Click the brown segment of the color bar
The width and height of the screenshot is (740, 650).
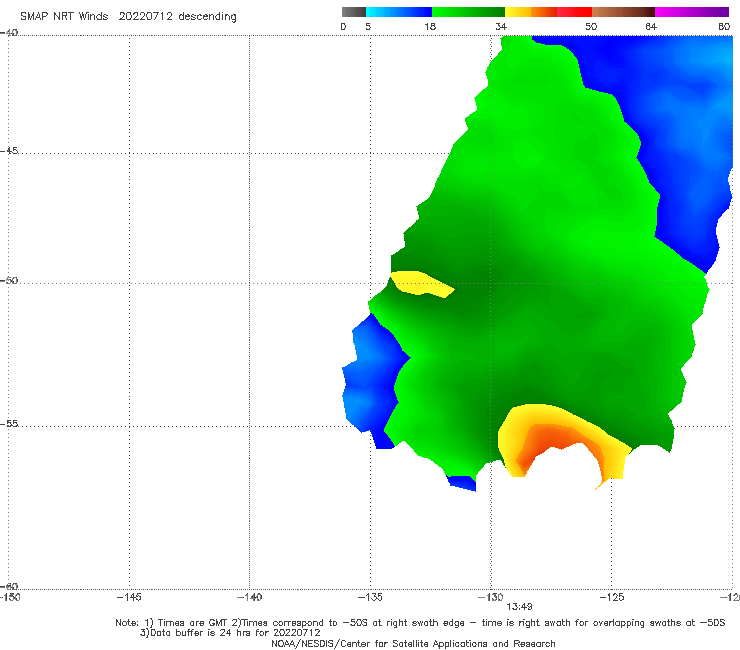(x=623, y=12)
